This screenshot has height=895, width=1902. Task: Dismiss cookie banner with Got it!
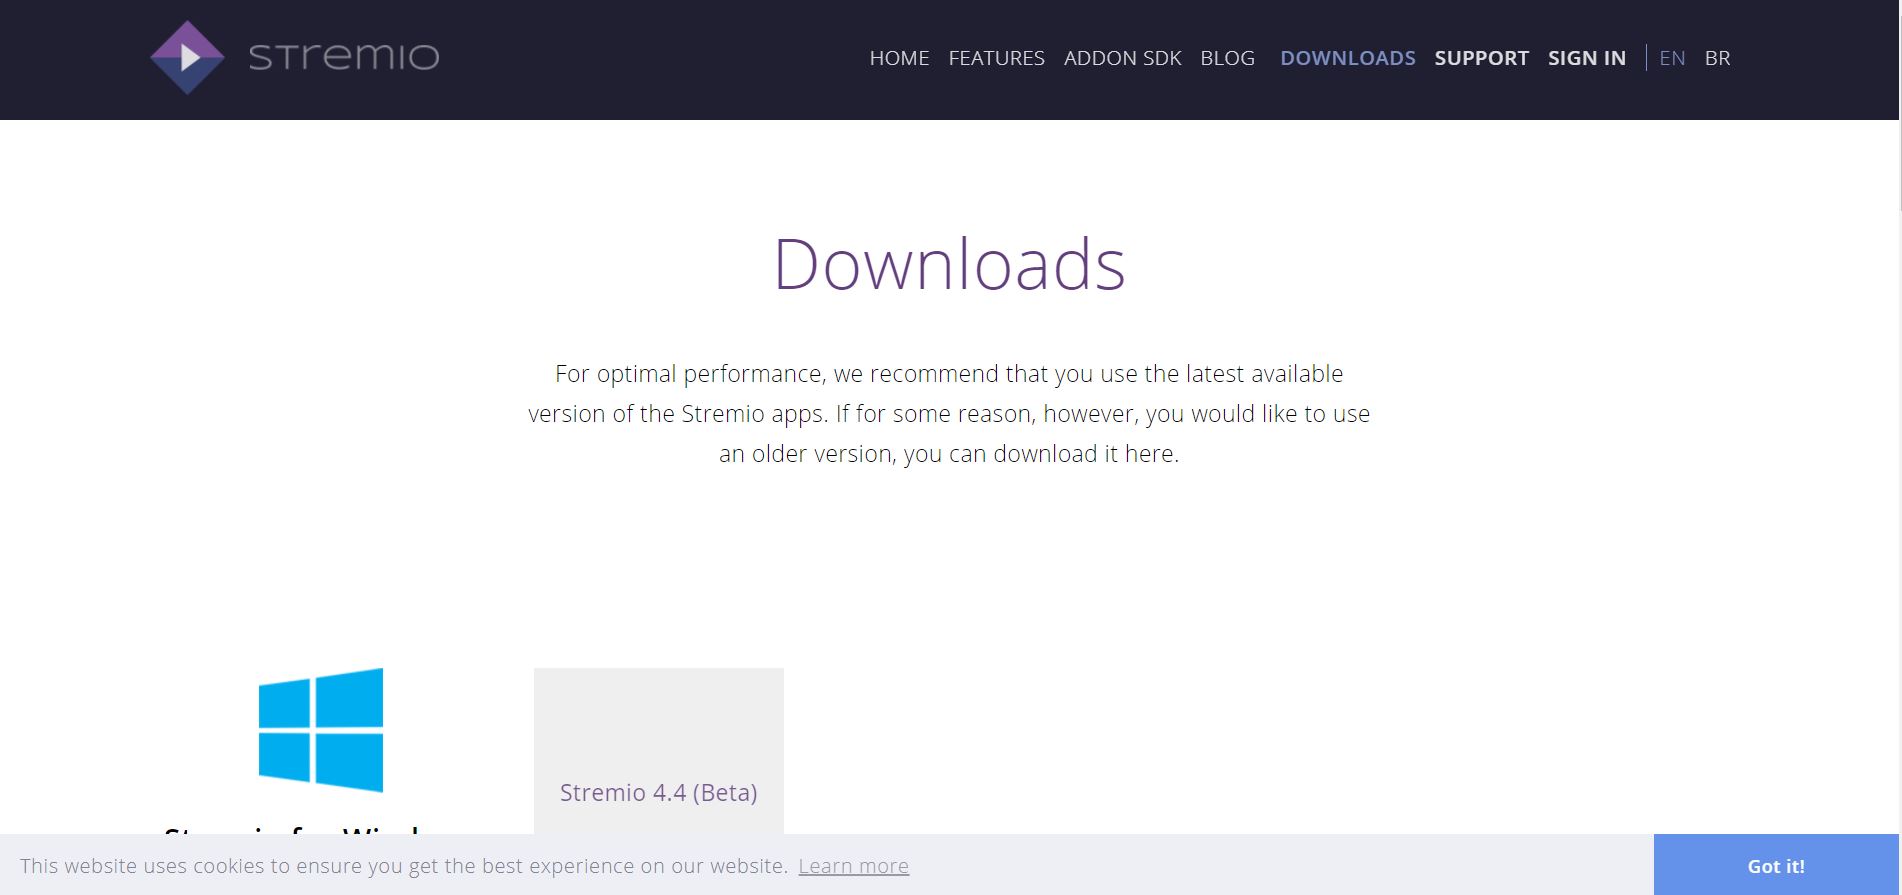tap(1776, 865)
